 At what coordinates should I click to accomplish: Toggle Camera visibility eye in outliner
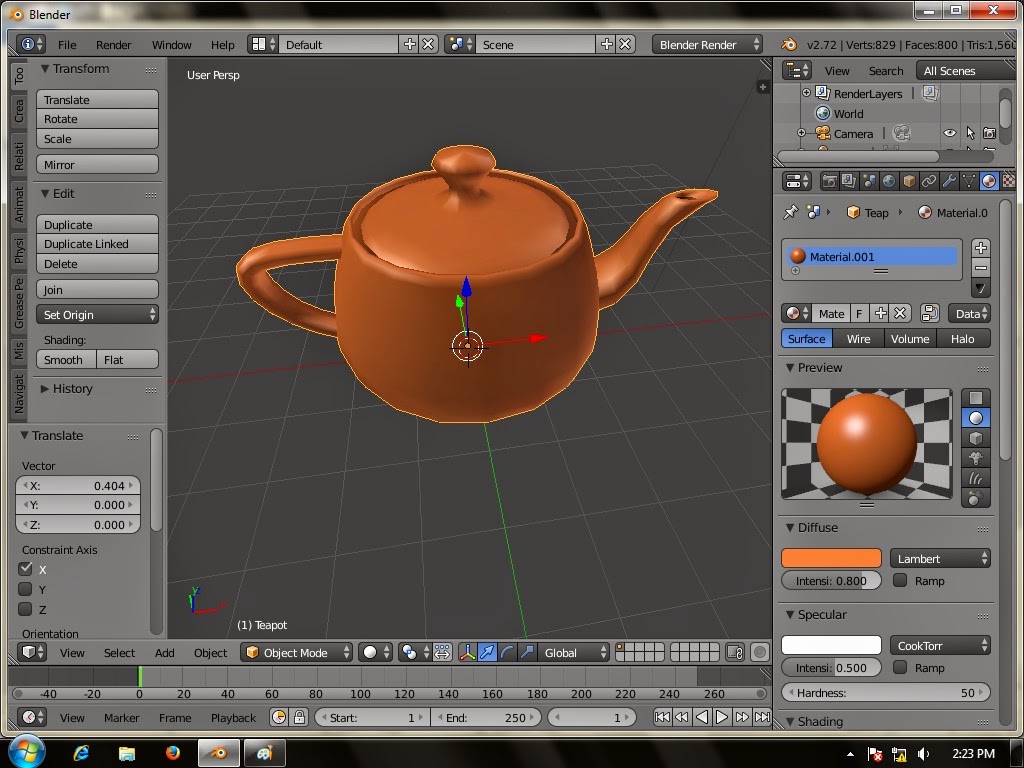tap(950, 133)
